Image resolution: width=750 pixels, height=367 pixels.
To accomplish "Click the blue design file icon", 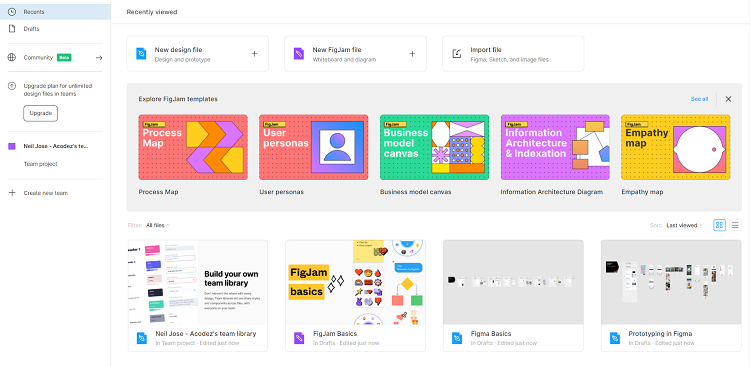I will coord(141,54).
